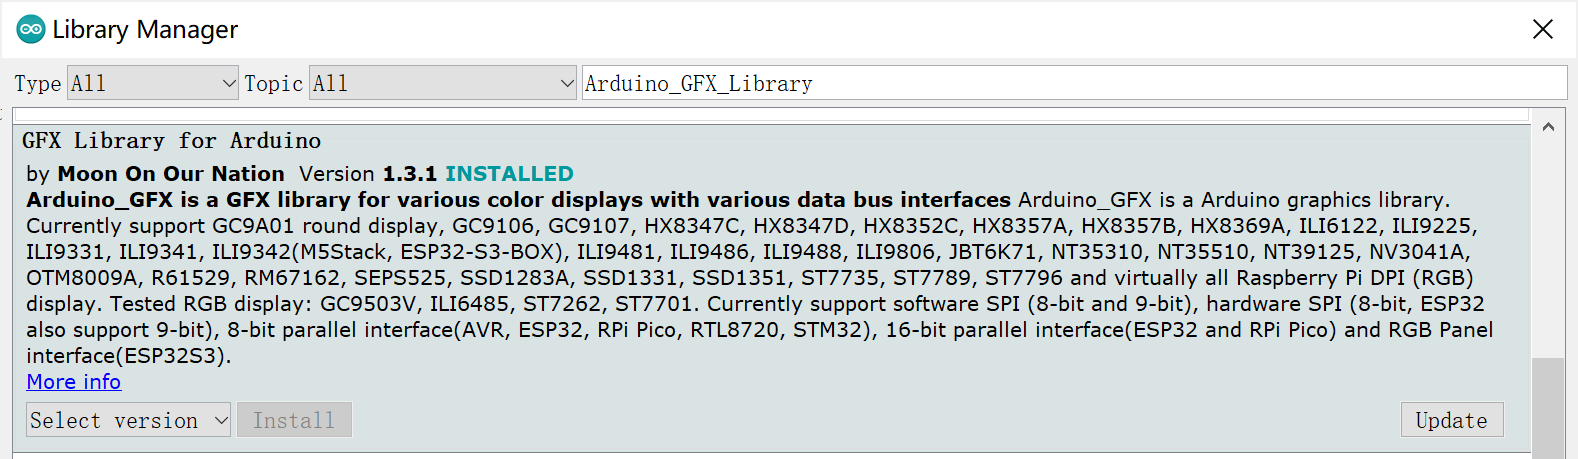
Task: Click the search field containing Arduino_GFX_Library
Action: [1074, 83]
